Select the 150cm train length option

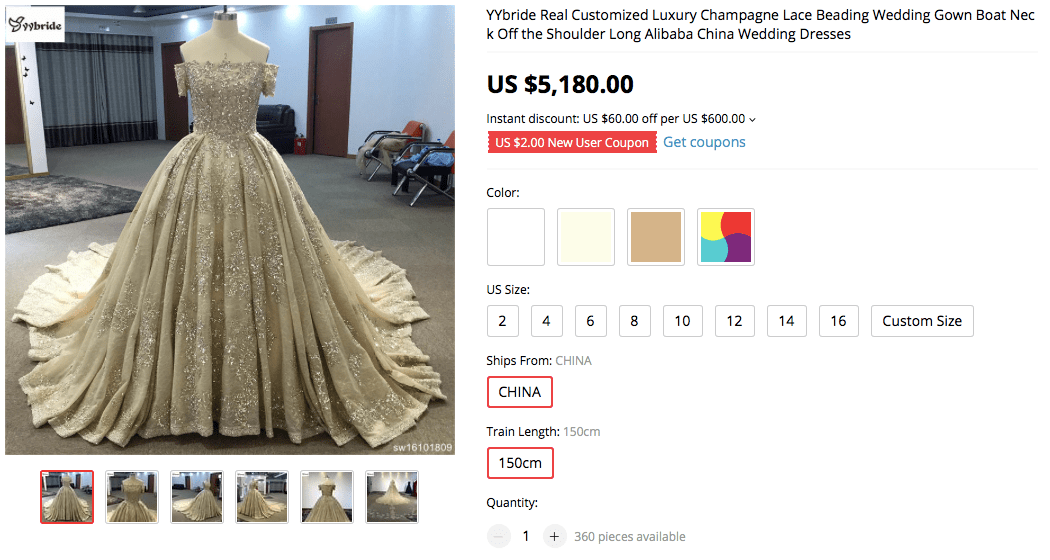point(520,464)
